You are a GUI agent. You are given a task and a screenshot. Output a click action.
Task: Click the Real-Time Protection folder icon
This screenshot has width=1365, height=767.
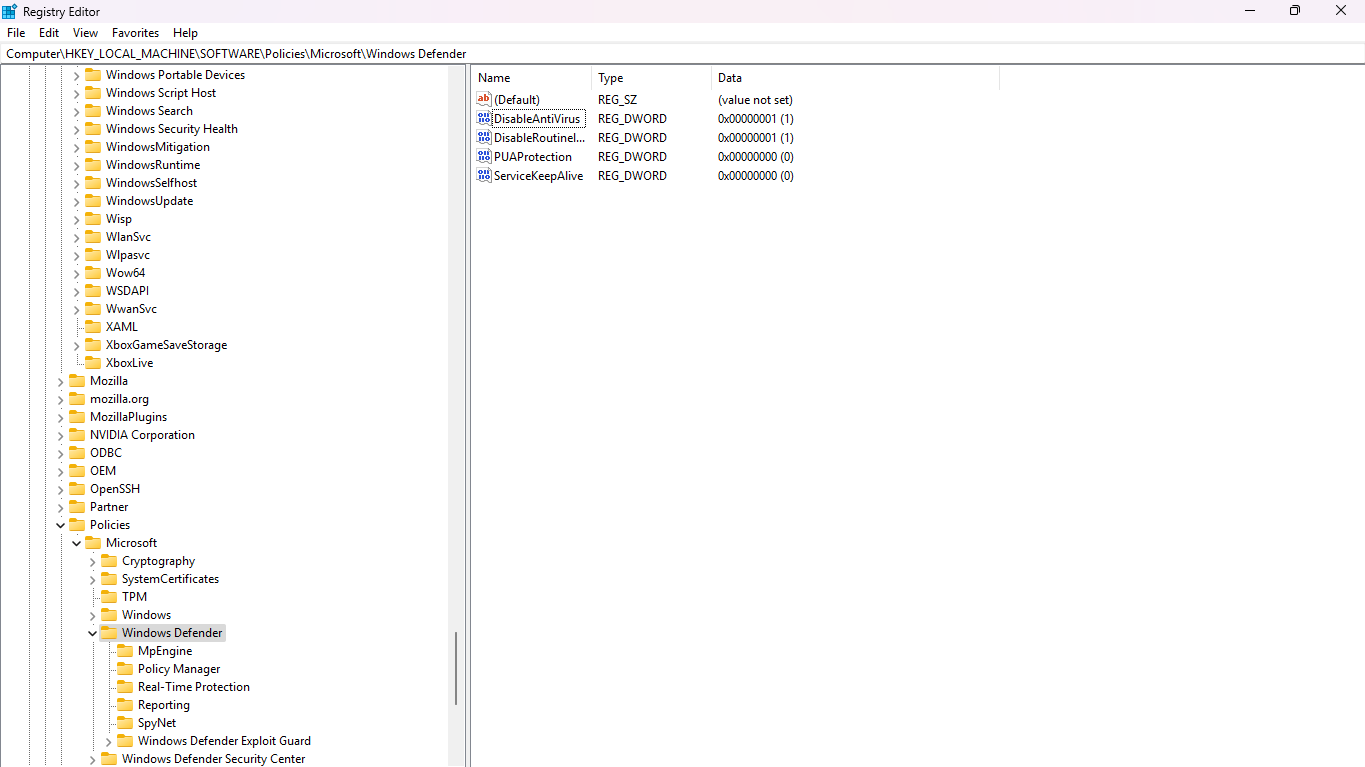125,687
